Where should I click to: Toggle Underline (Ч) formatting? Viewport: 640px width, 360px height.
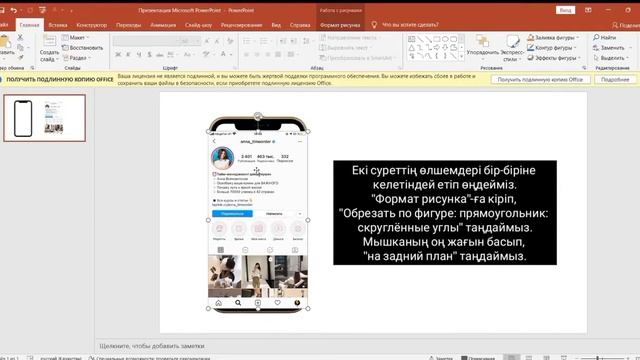139,54
